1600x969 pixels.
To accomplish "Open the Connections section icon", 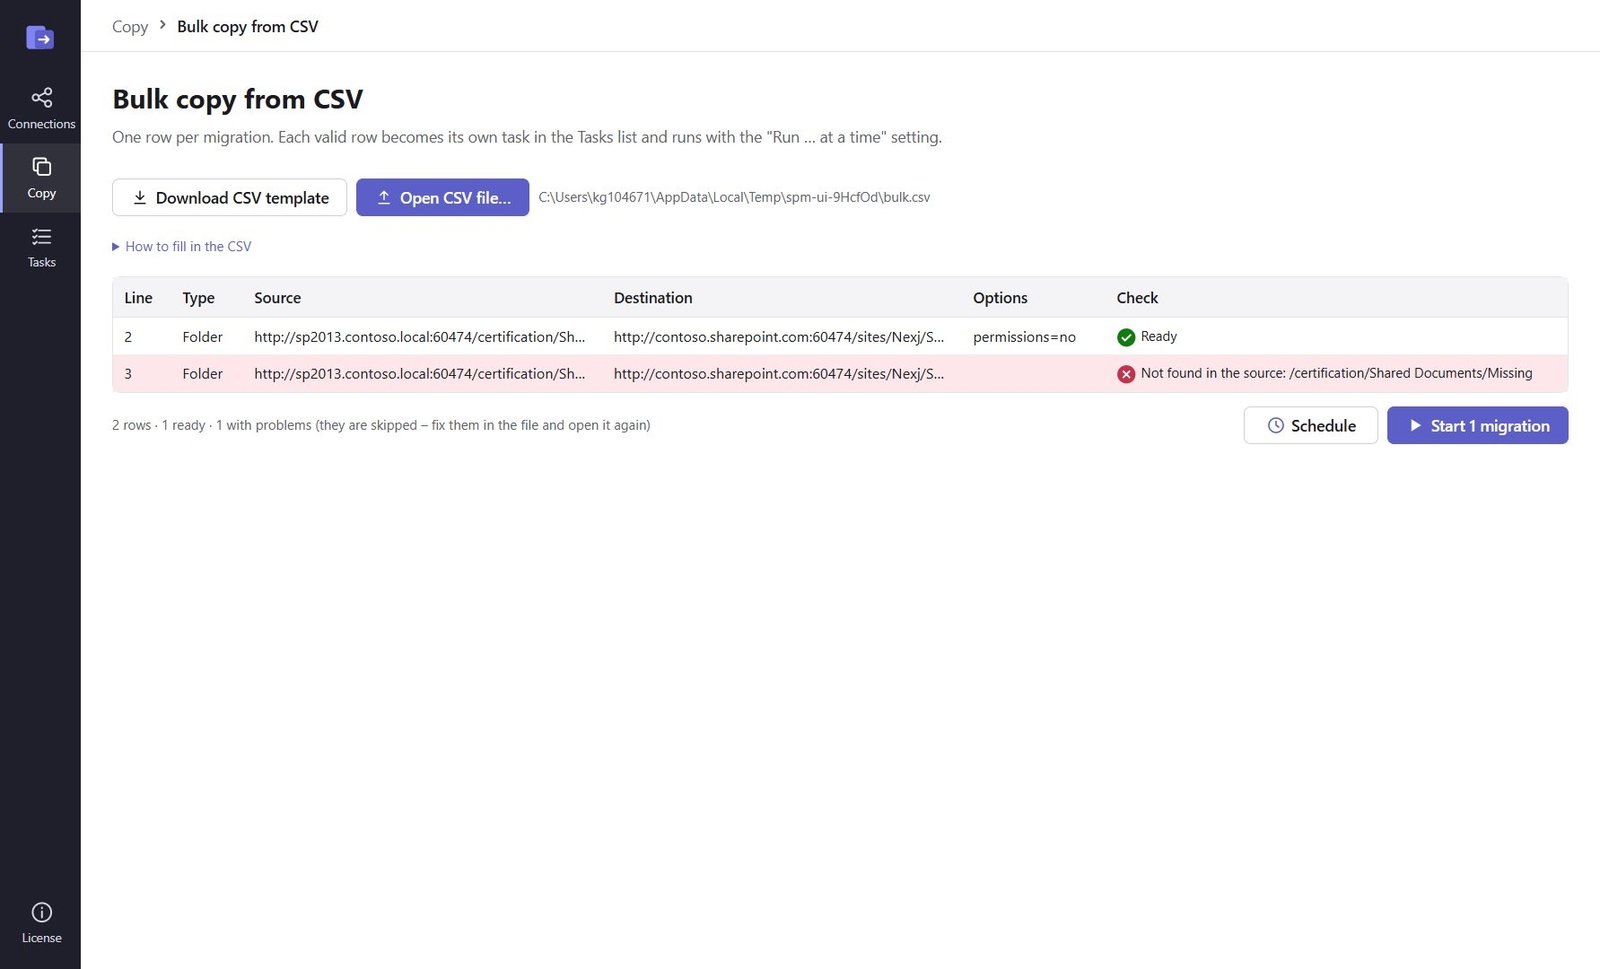I will [x=41, y=97].
